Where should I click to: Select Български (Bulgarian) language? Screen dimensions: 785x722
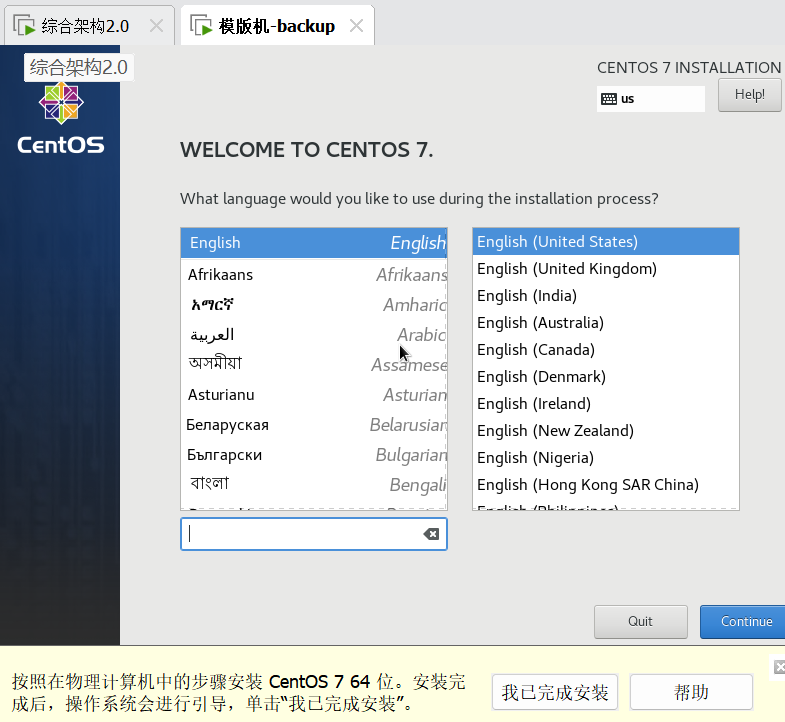pos(314,455)
